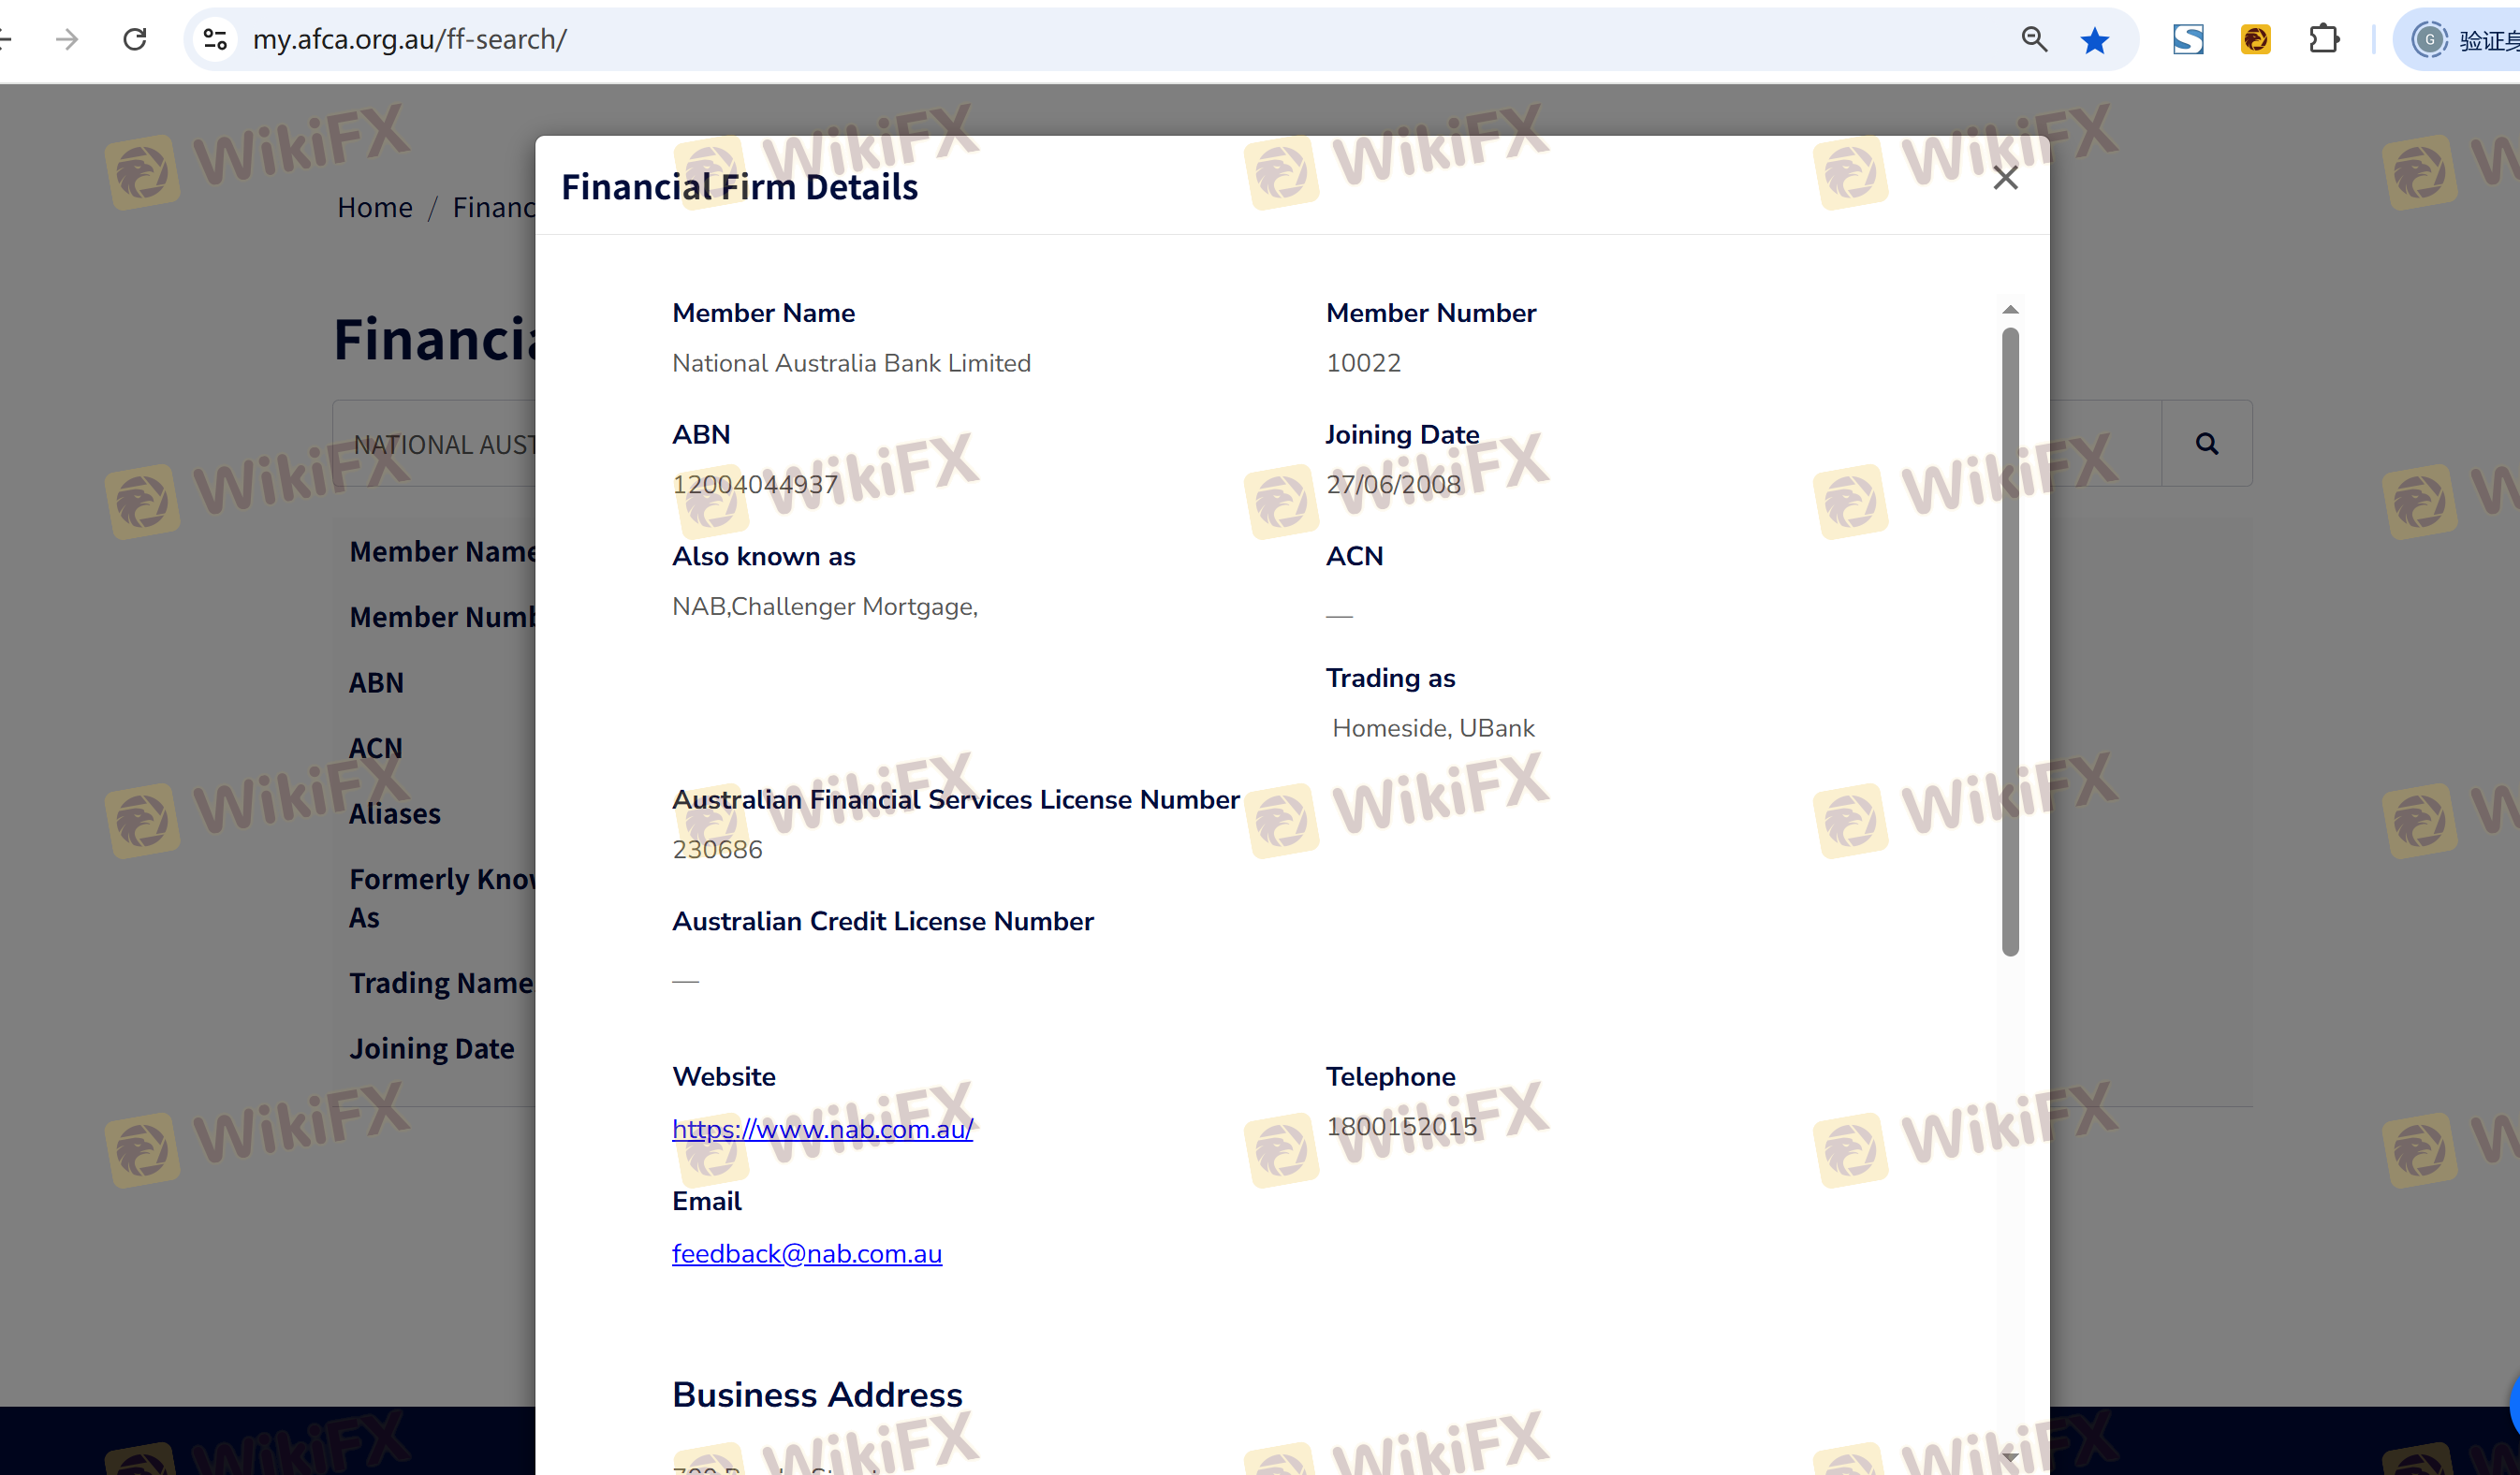This screenshot has height=1475, width=2520.
Task: Click the dialog scrollbar up arrow
Action: click(x=2010, y=309)
